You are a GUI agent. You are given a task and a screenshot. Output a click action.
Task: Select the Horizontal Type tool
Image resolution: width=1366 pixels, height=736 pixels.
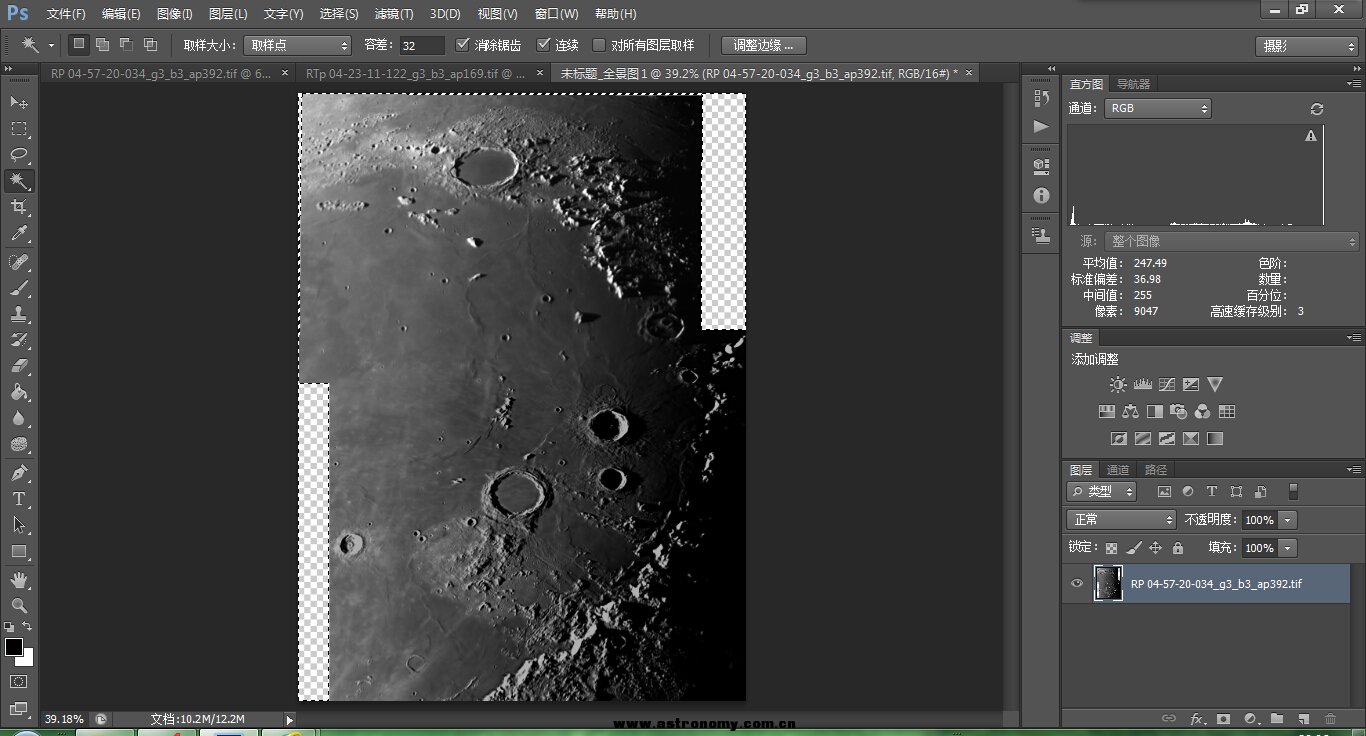[x=19, y=498]
